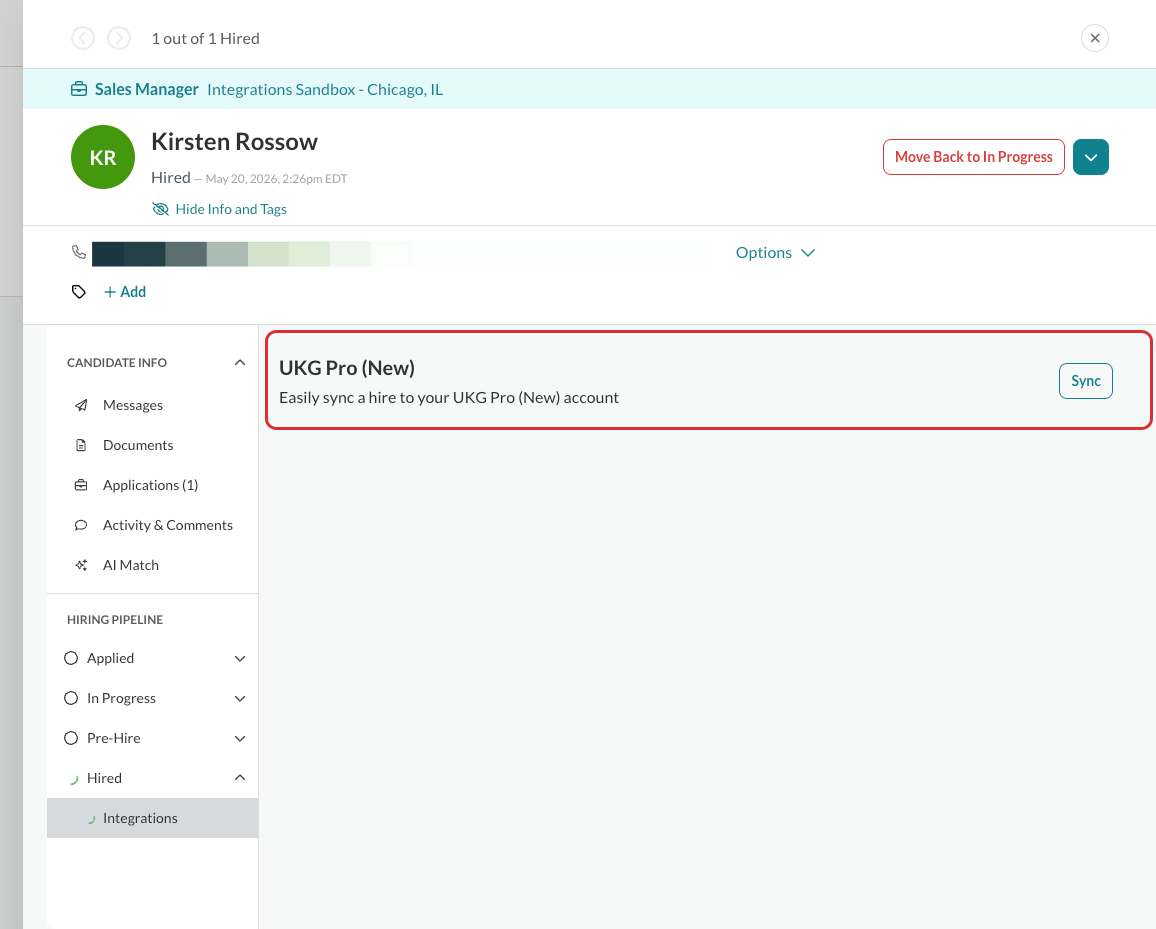1156x929 pixels.
Task: Click the AI Match sparkle icon
Action: [x=81, y=565]
